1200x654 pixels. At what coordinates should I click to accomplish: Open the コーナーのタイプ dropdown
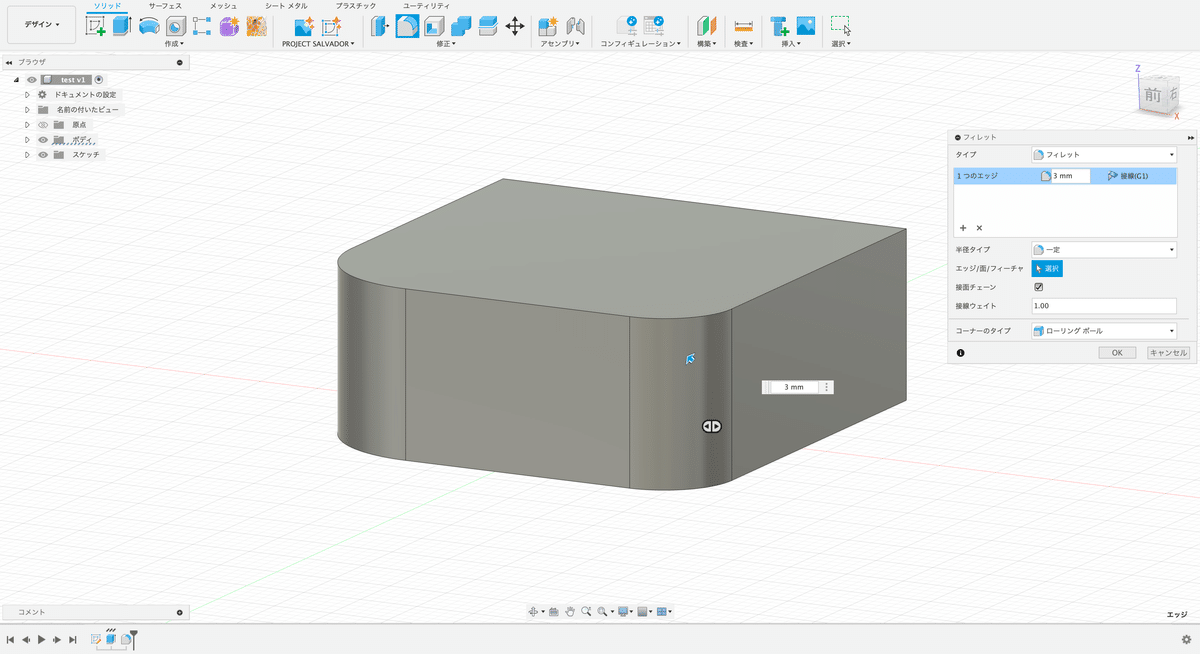[x=1103, y=331]
